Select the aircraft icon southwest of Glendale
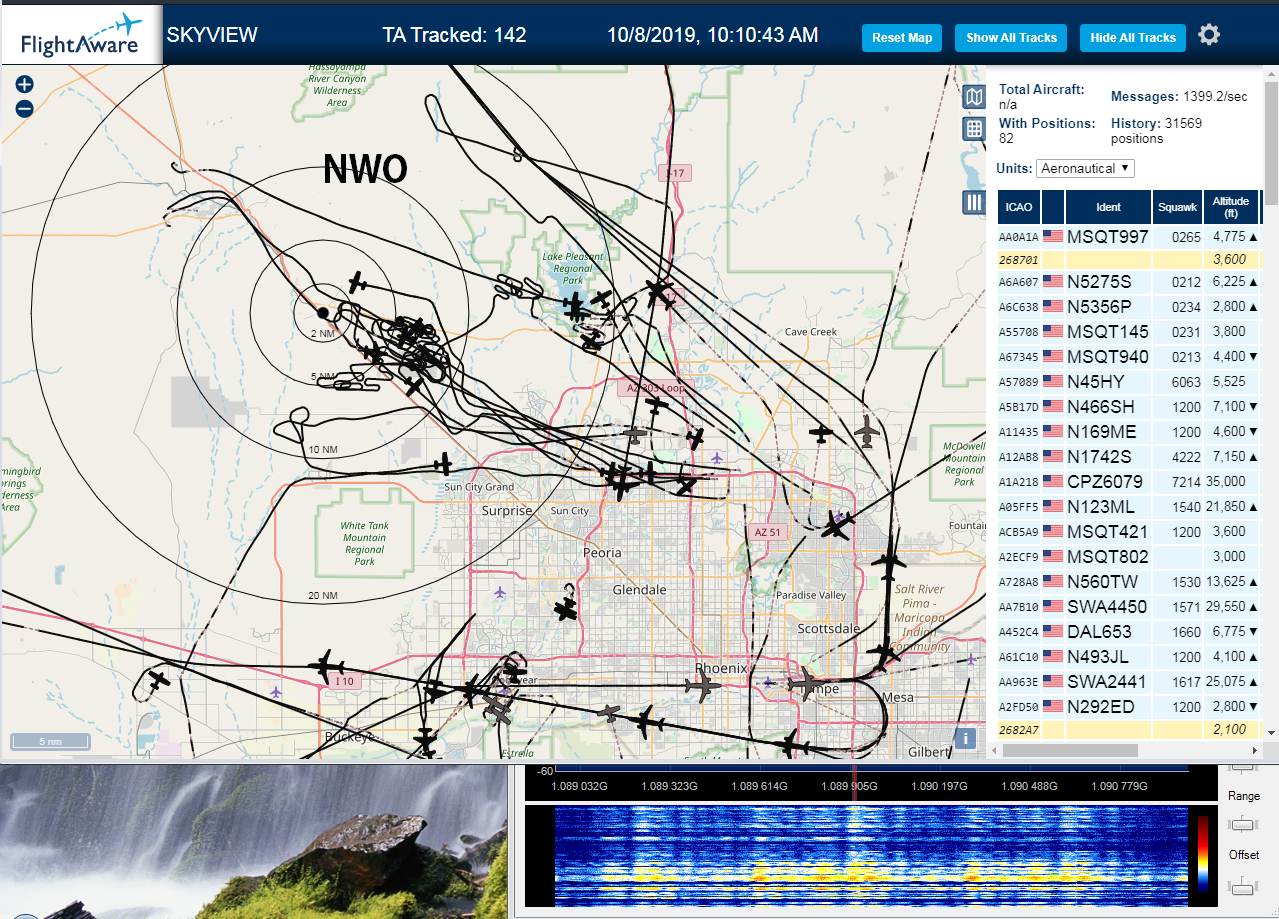 (566, 608)
